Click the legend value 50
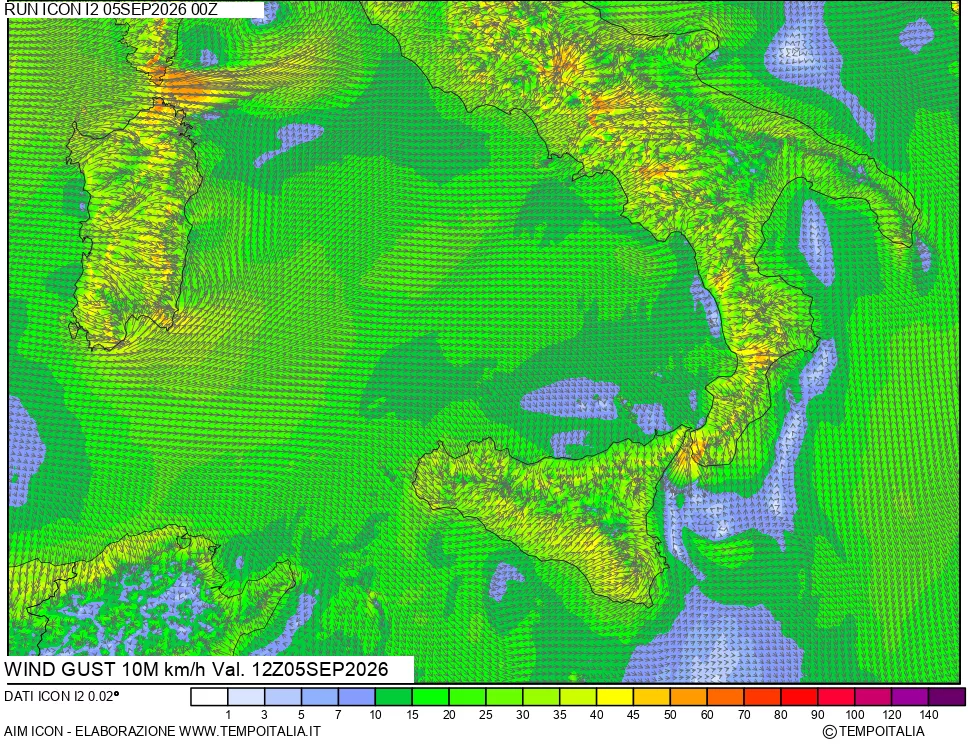The height and width of the screenshot is (745, 968). (670, 715)
